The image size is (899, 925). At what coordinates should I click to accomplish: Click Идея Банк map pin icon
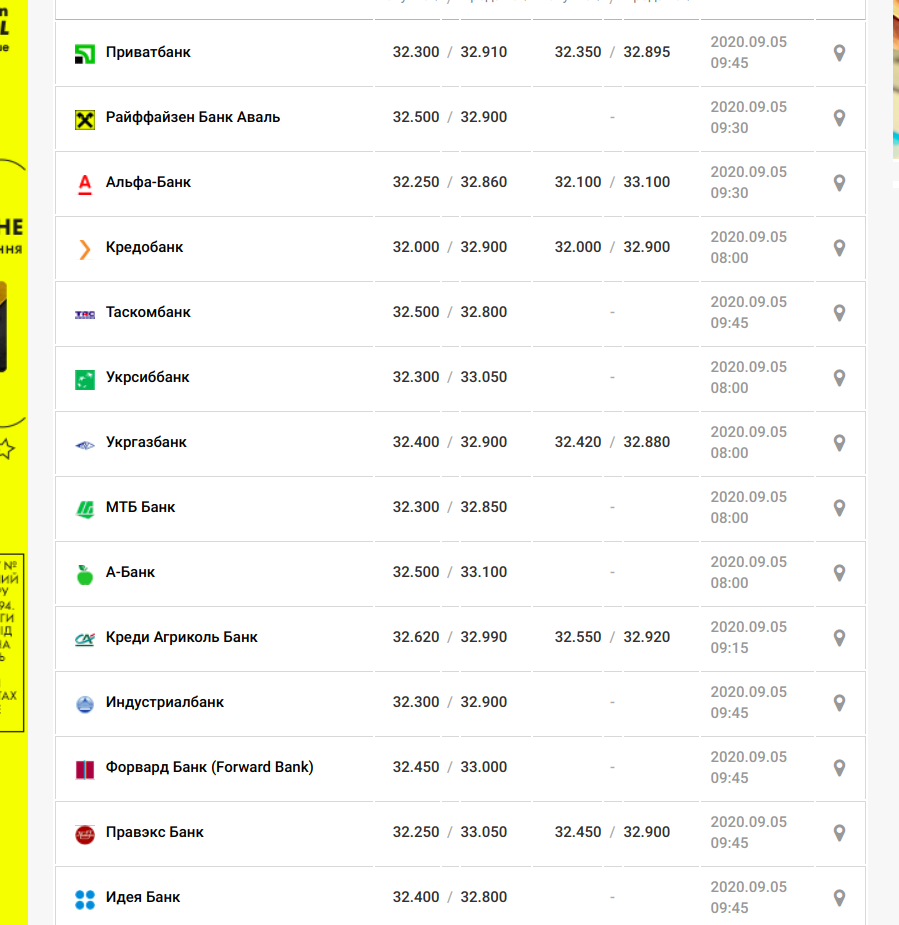click(839, 898)
